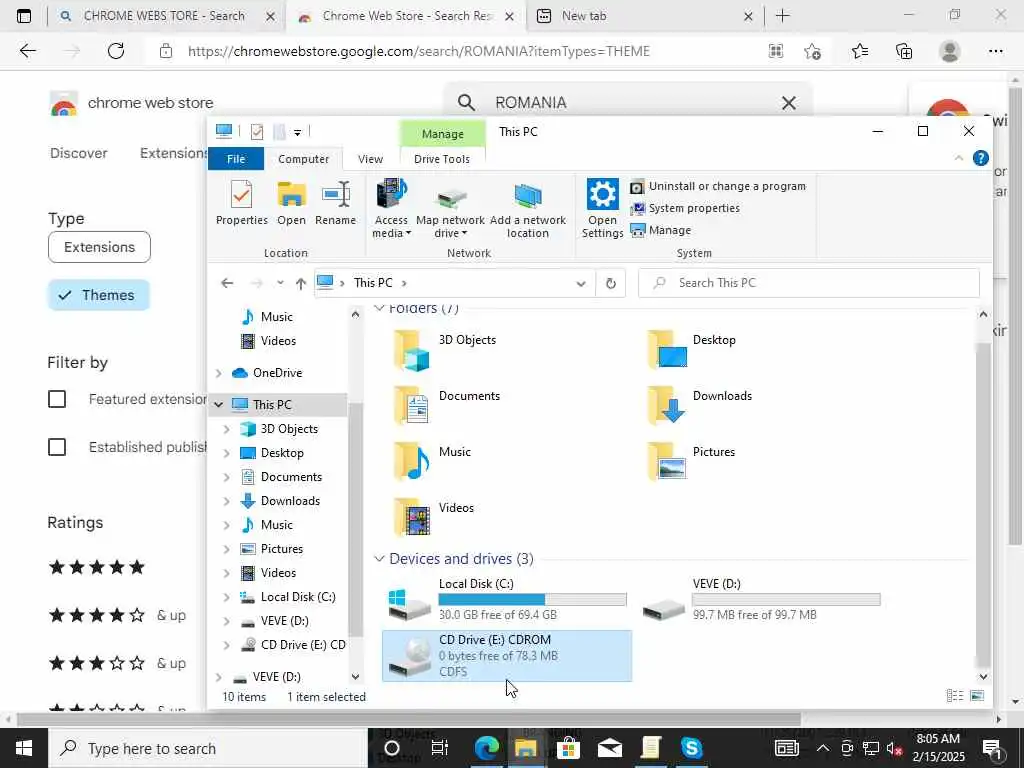Open Microsoft Store from the taskbar
1024x768 pixels.
click(568, 748)
